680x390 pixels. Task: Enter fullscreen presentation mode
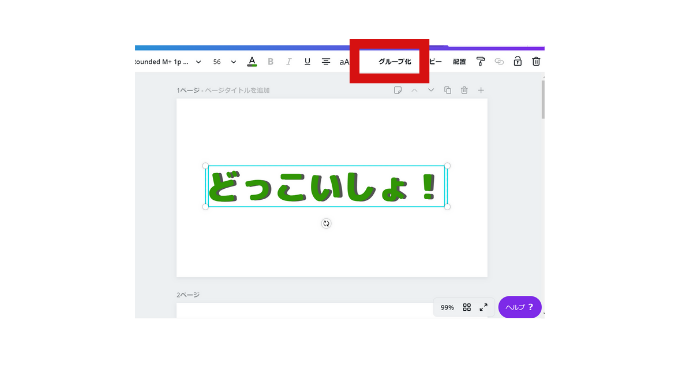coord(484,307)
